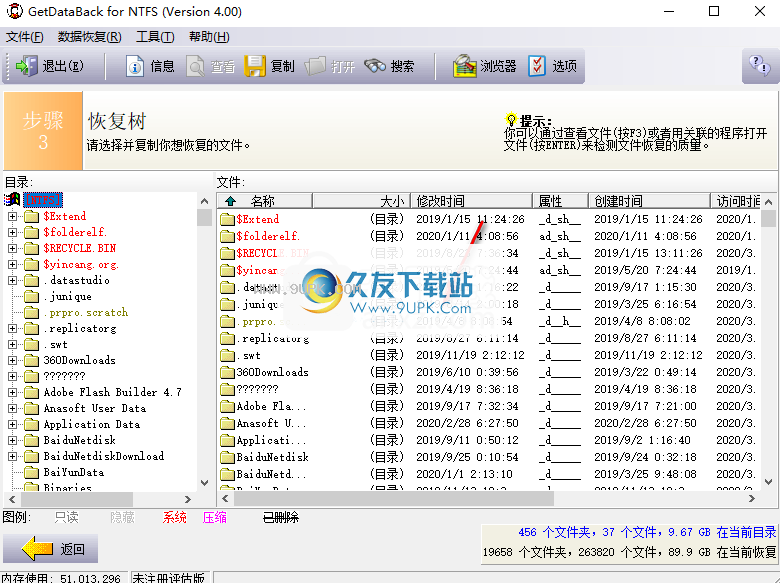This screenshot has width=780, height=583.
Task: Click 内存使用 status bar entry
Action: pyautogui.click(x=61, y=578)
